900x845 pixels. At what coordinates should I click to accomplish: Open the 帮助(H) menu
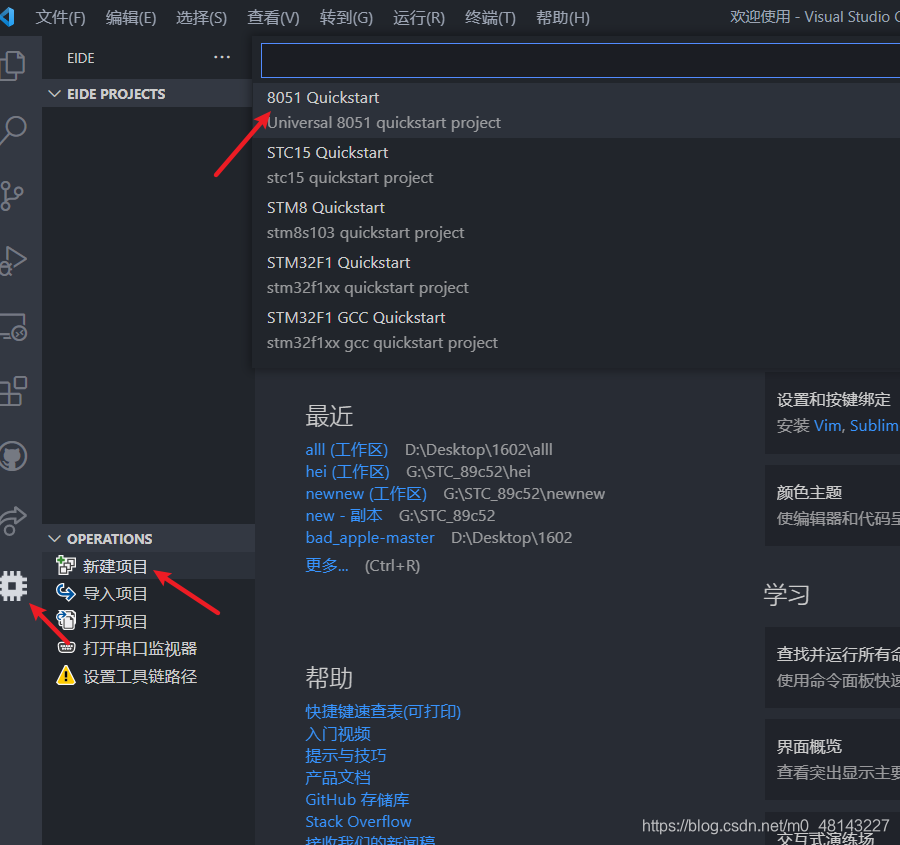pyautogui.click(x=562, y=18)
